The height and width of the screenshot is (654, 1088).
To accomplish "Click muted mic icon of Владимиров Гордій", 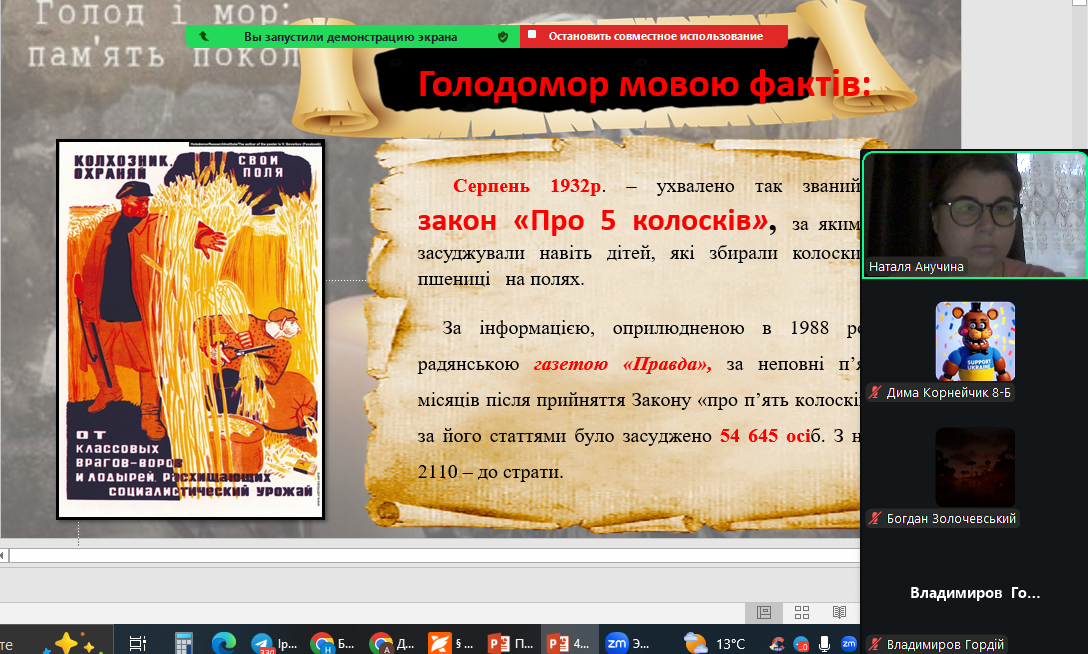I will 875,645.
